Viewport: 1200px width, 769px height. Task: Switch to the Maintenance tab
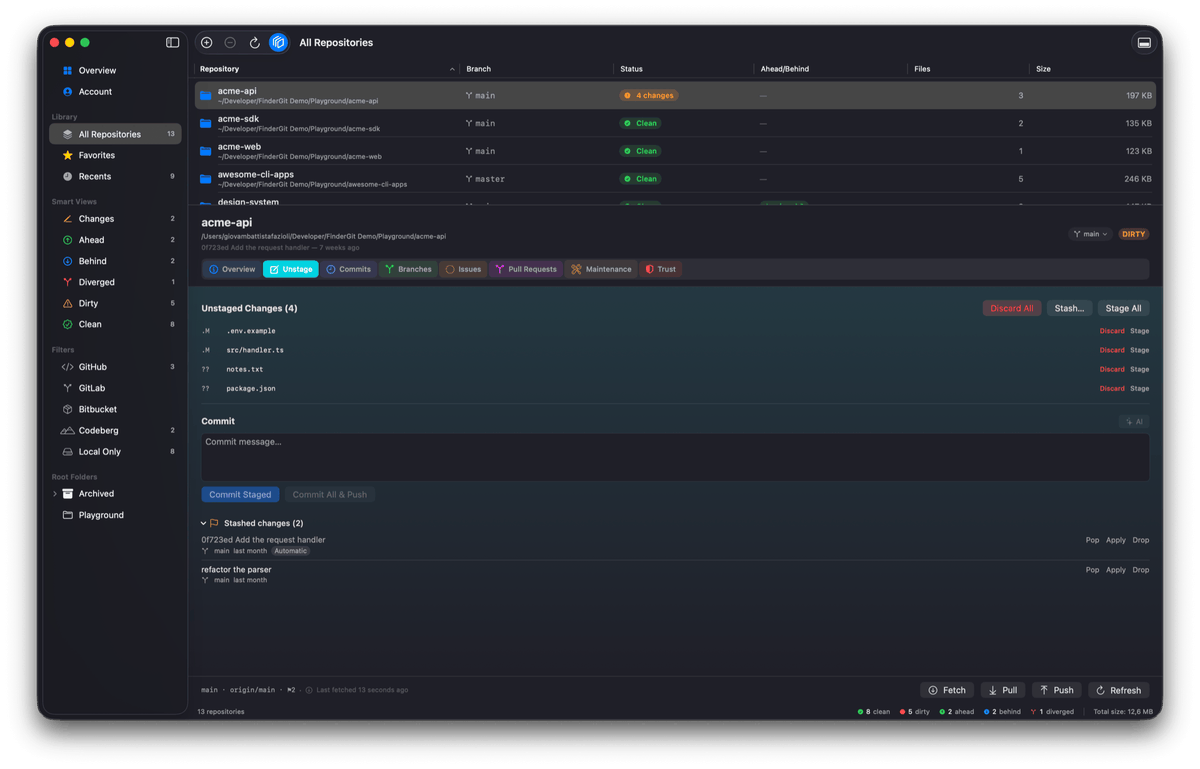601,269
